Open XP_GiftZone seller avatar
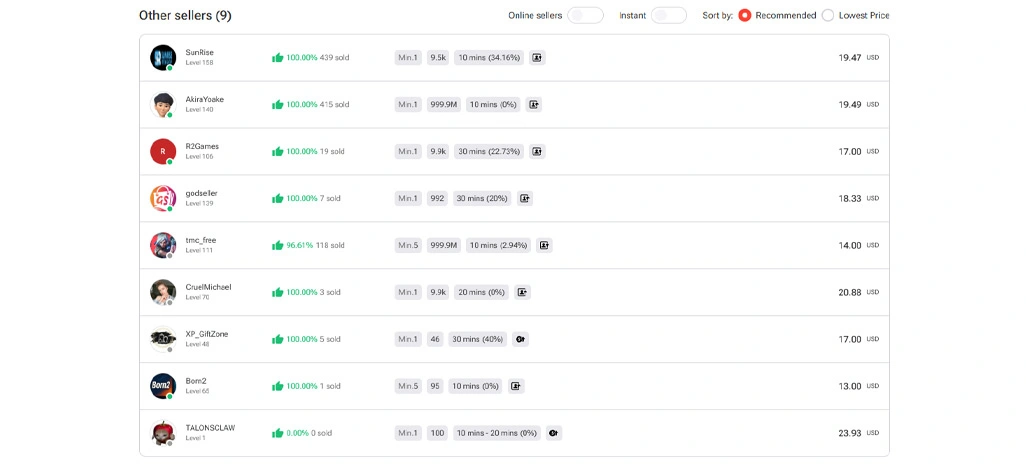Viewport: 1026px width, 466px height. click(163, 339)
